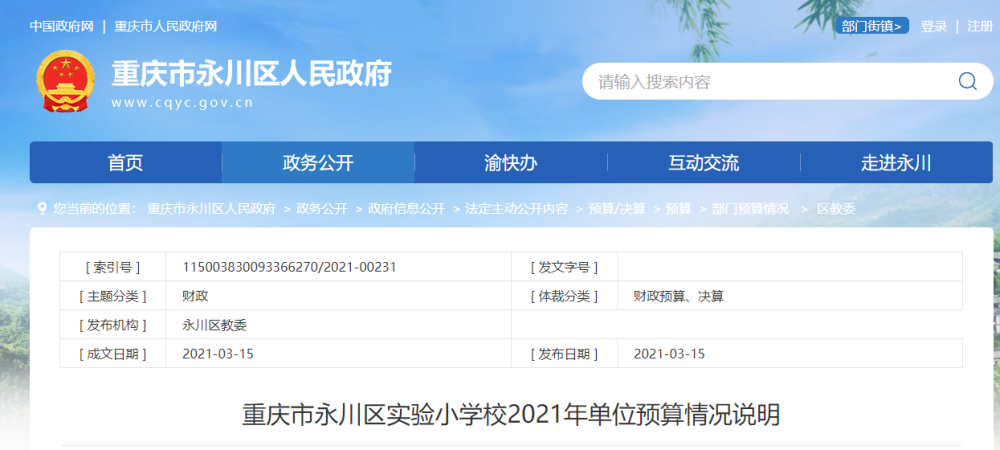Screen dimensions: 1000x450
Task: Open the 首页 navigation tab
Action: (126, 163)
